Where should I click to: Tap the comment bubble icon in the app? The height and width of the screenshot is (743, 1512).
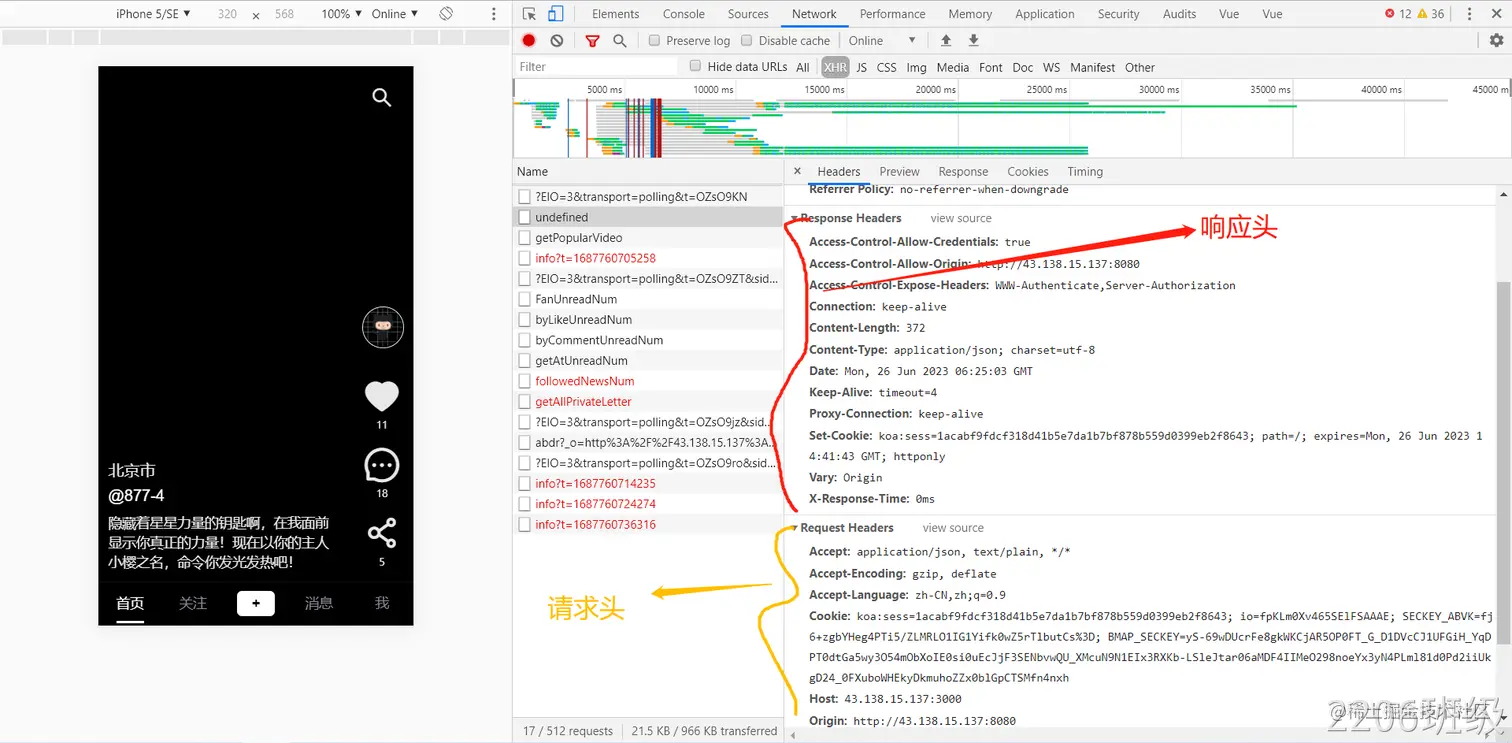[382, 465]
